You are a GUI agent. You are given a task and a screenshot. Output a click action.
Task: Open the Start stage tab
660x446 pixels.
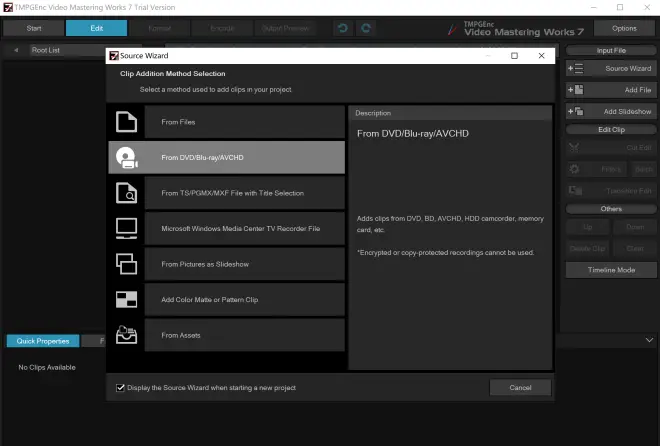(x=34, y=28)
